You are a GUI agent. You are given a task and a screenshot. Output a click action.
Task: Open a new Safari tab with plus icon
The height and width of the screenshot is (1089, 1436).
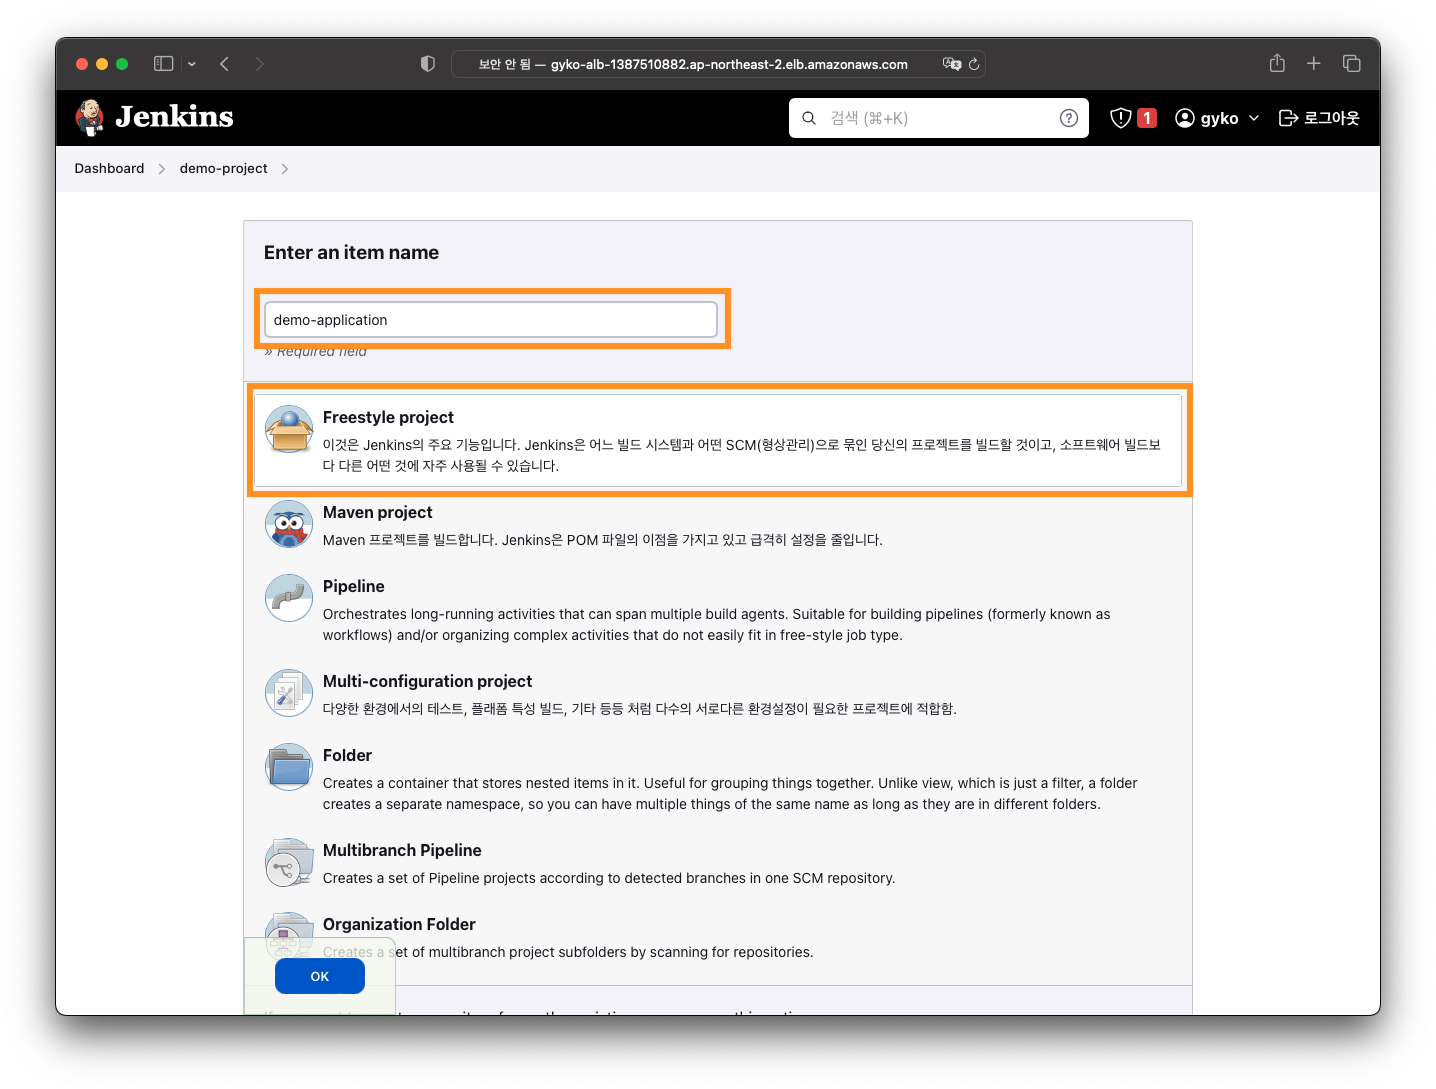click(1314, 63)
